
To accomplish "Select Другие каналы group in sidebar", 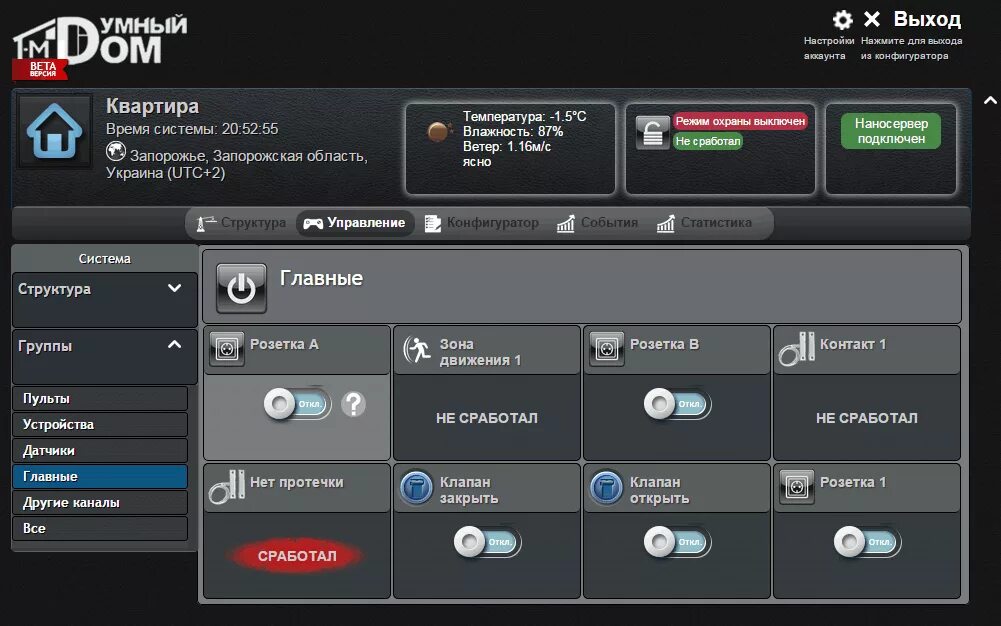I will (x=100, y=503).
